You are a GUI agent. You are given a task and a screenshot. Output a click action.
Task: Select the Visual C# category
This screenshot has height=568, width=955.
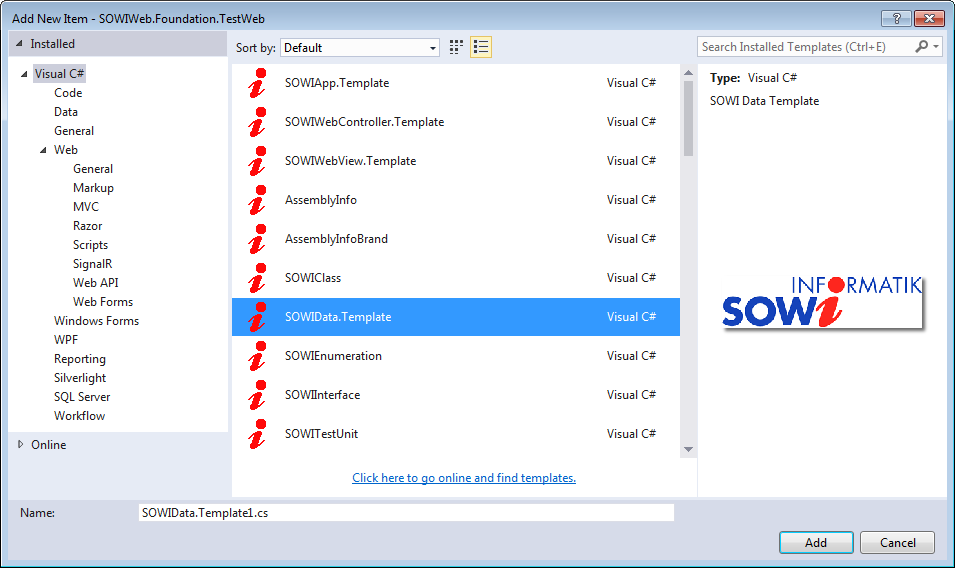59,74
